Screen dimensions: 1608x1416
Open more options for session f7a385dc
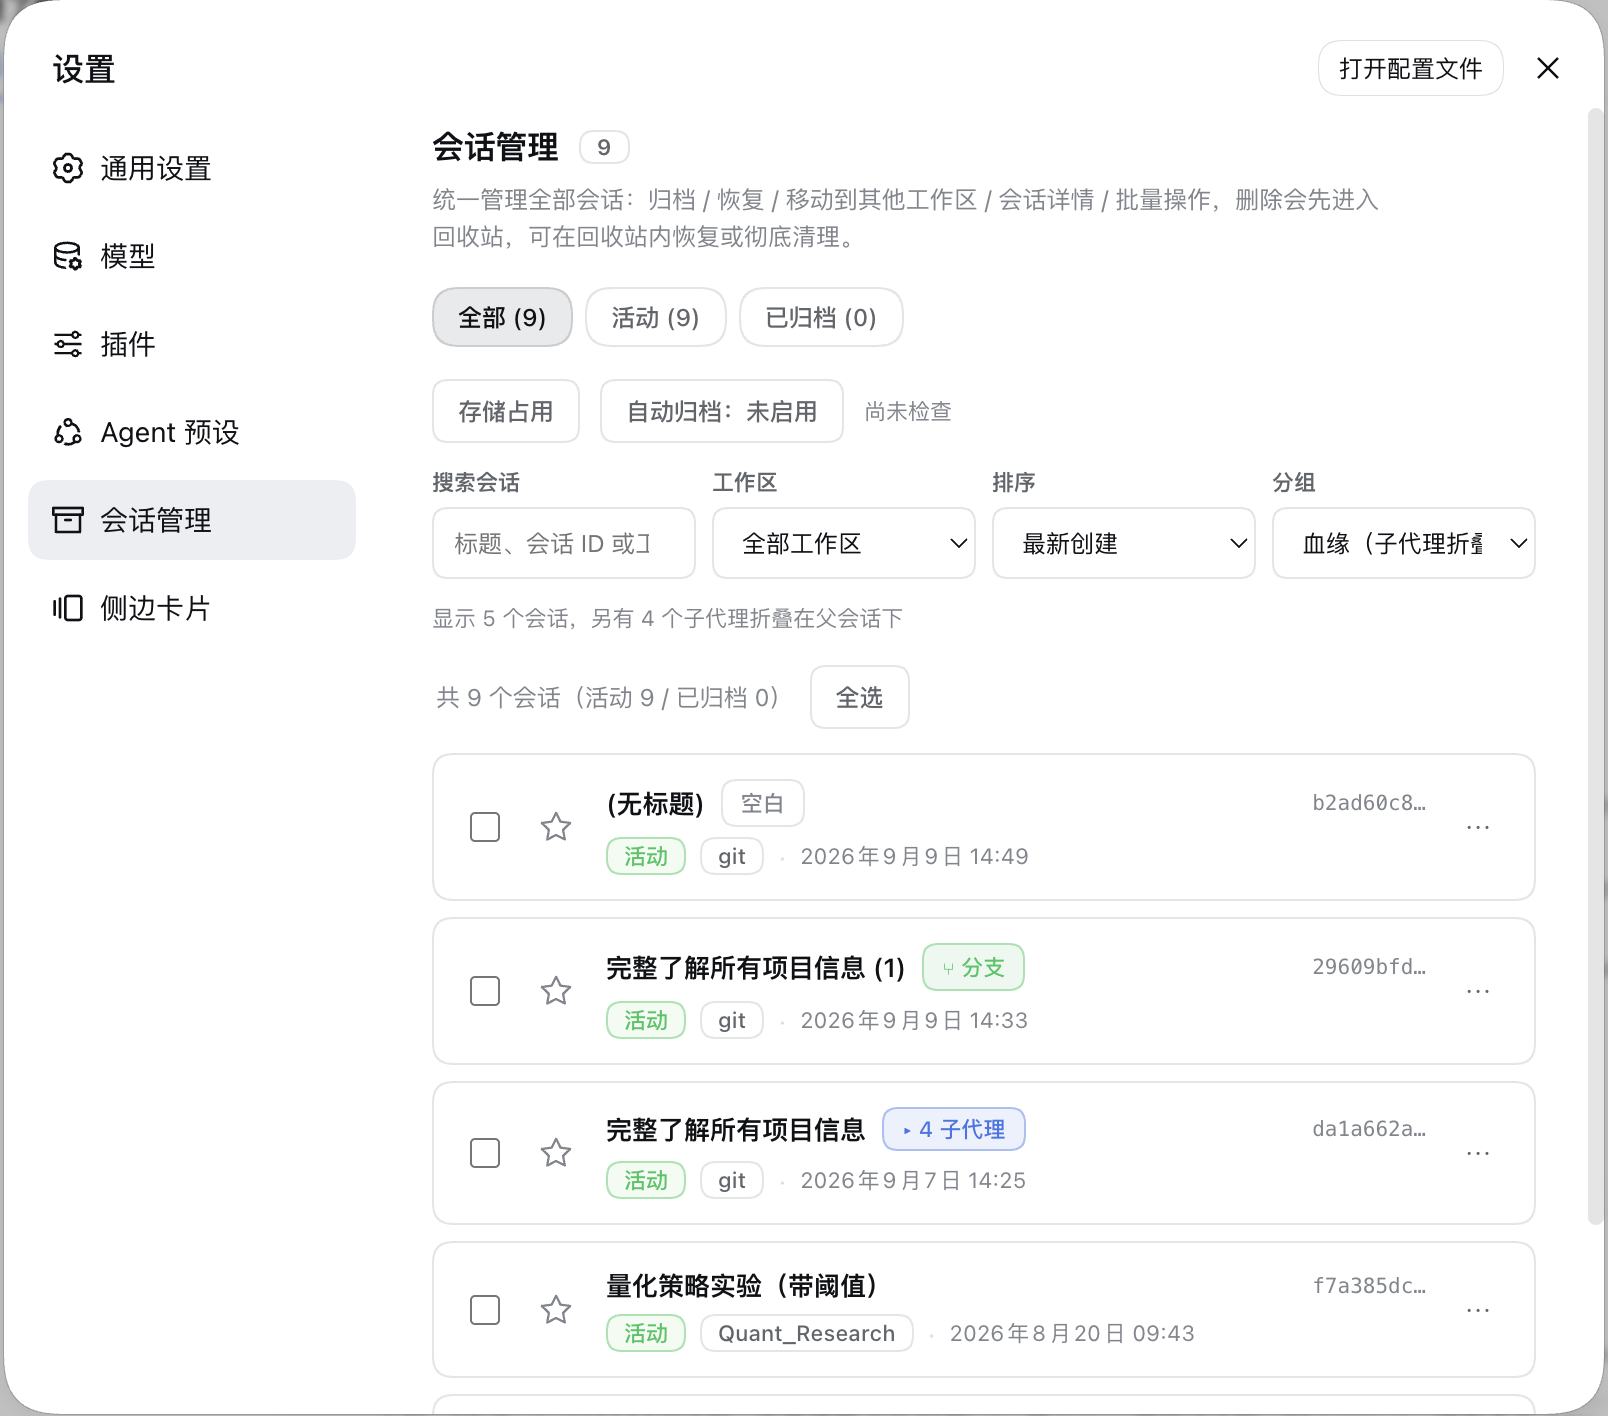1478,1310
